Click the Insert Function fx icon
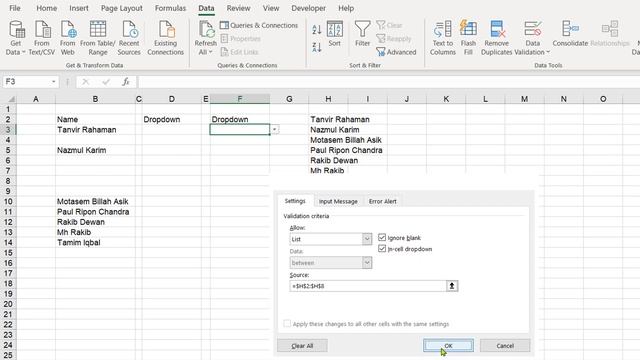 point(126,82)
